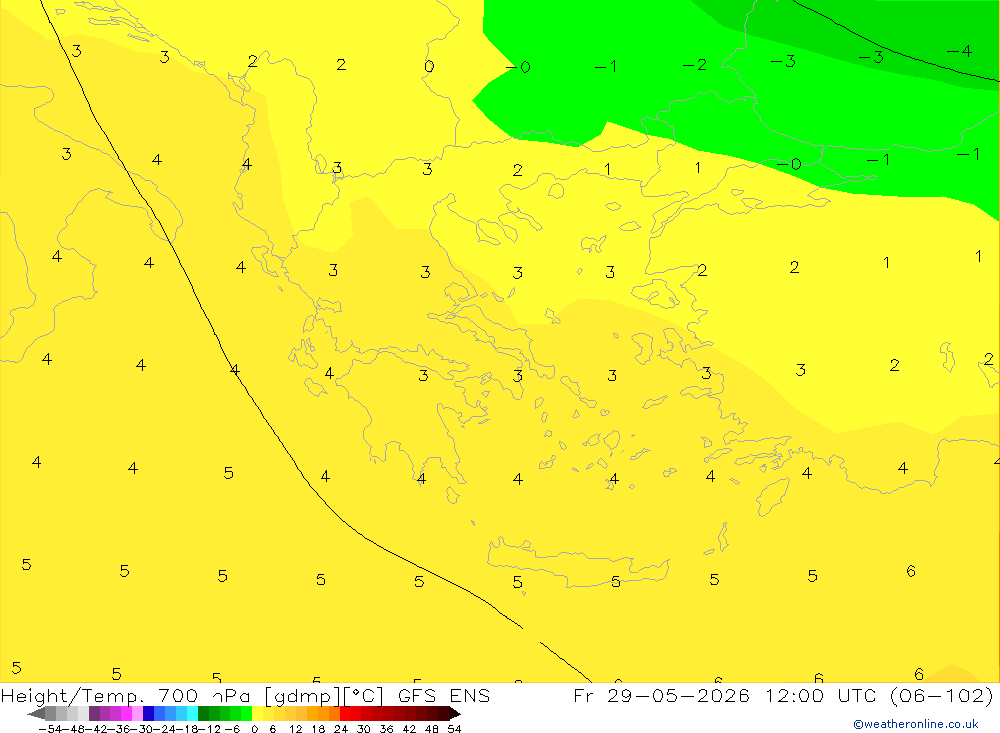Click the '12:00 UTC' time text
This screenshot has width=1000, height=733.
pos(823,695)
